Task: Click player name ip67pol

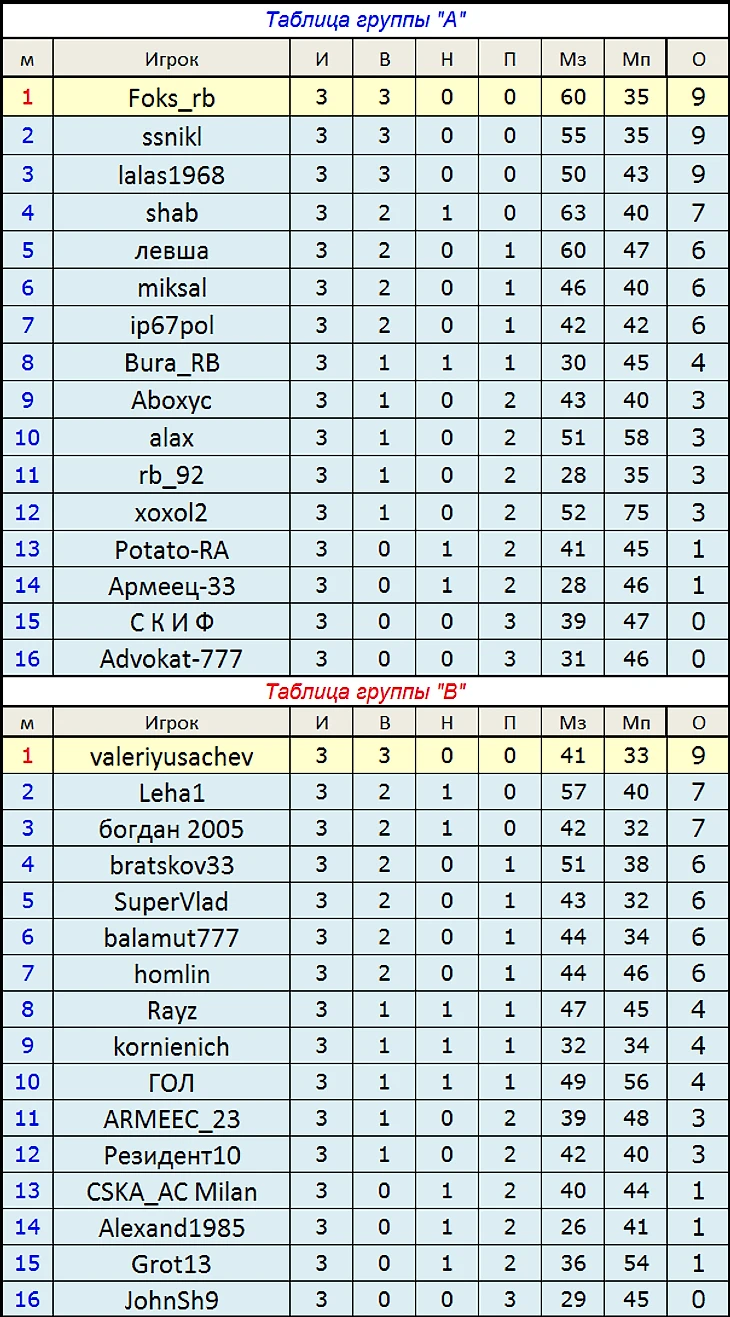Action: 171,326
